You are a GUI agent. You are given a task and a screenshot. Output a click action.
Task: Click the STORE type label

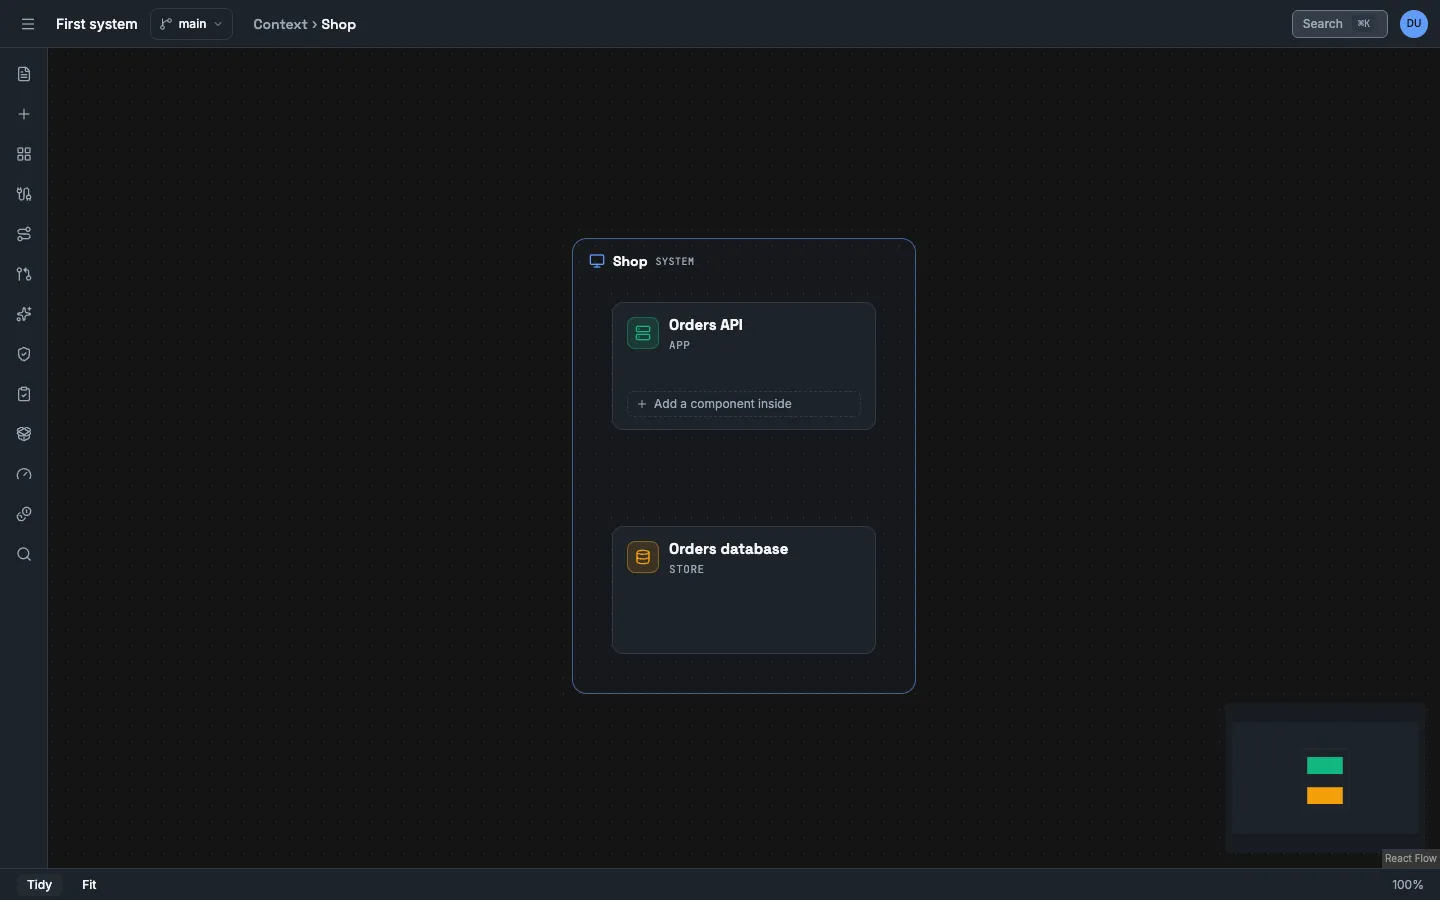tap(687, 570)
